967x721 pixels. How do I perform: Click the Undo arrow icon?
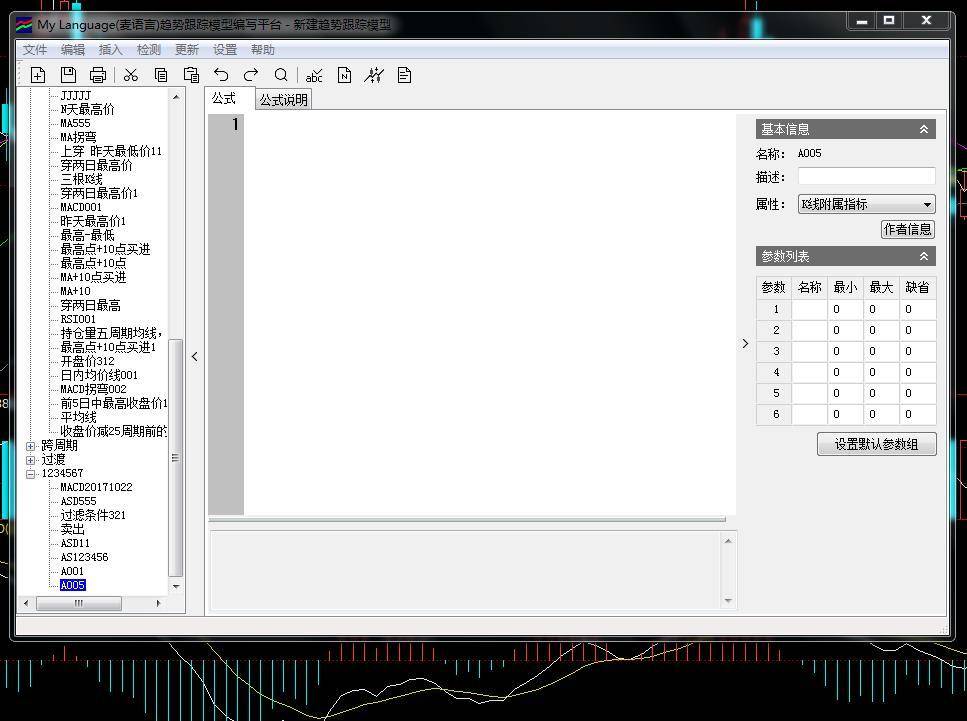[x=221, y=75]
